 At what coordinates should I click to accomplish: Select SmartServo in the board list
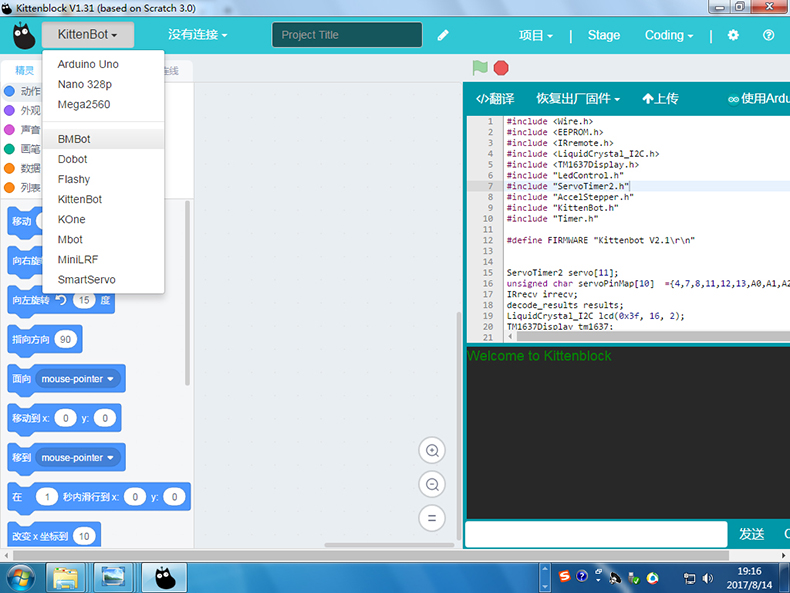86,280
